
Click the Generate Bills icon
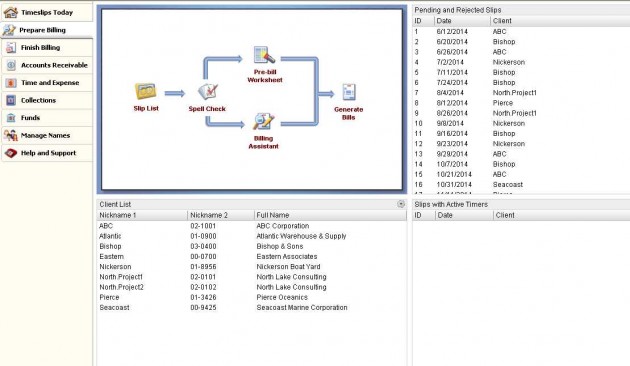[x=349, y=92]
